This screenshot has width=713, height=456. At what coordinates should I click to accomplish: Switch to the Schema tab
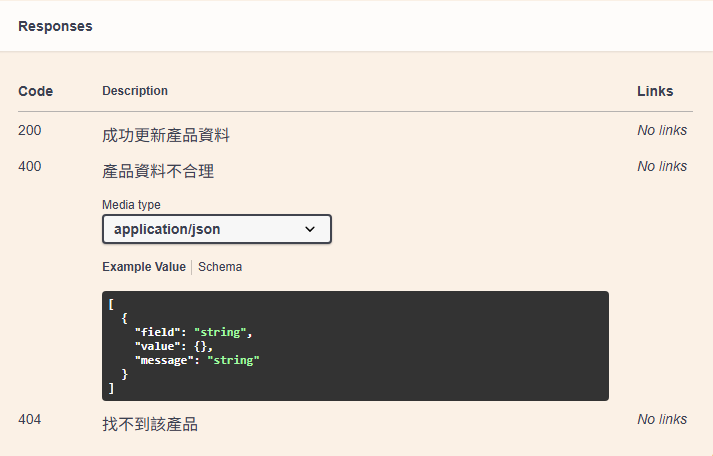tap(220, 267)
